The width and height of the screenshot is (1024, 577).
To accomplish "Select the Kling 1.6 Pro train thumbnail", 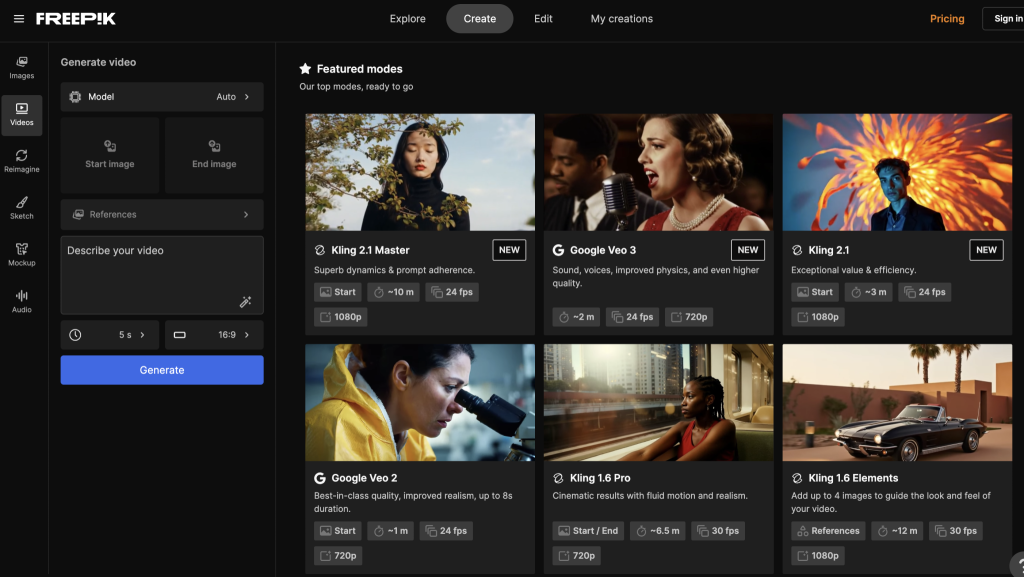I will (658, 403).
